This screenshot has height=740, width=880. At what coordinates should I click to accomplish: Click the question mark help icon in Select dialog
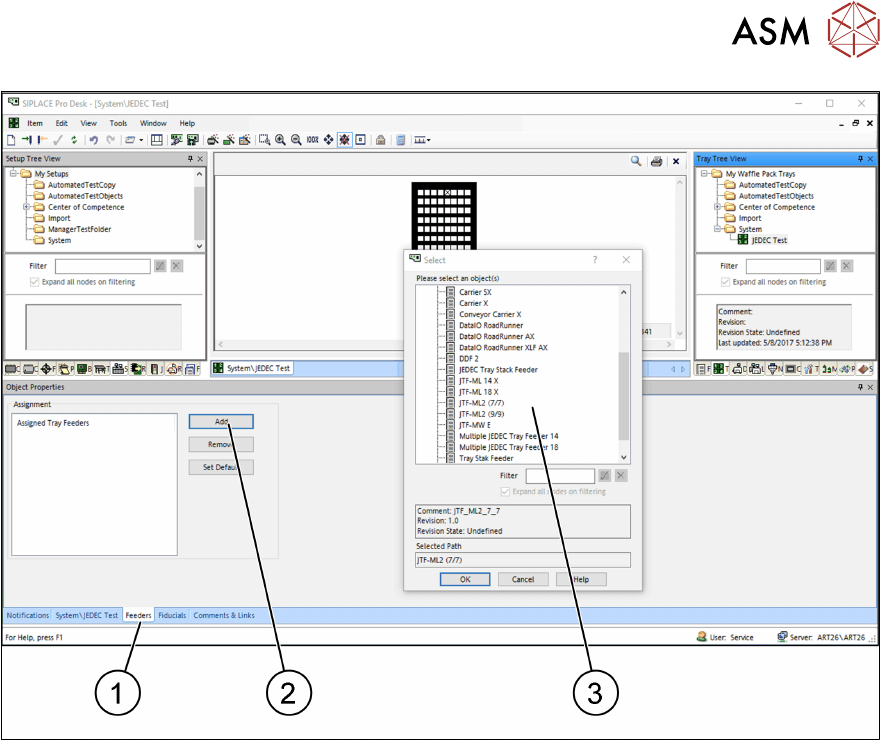pyautogui.click(x=595, y=260)
